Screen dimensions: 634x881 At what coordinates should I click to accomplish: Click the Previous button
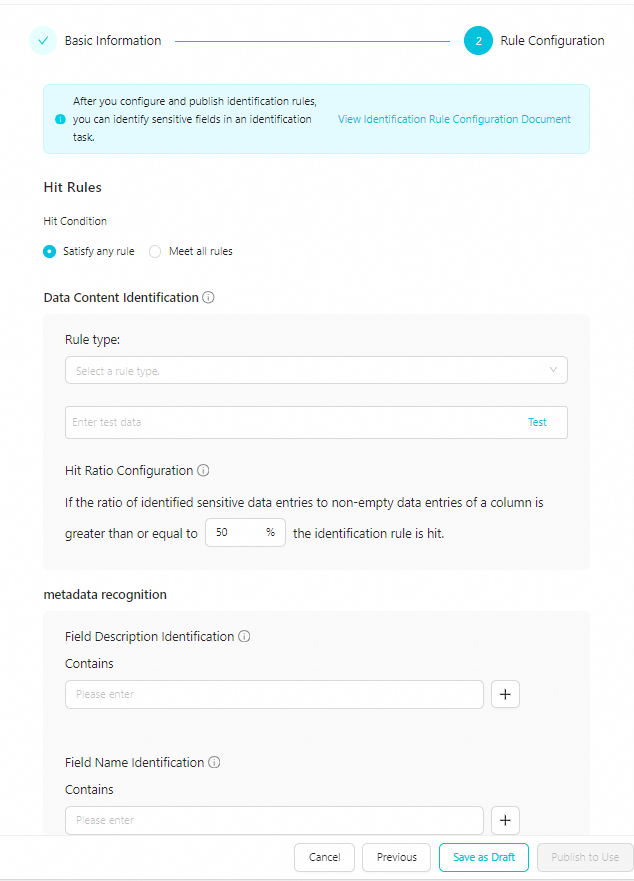click(x=396, y=857)
